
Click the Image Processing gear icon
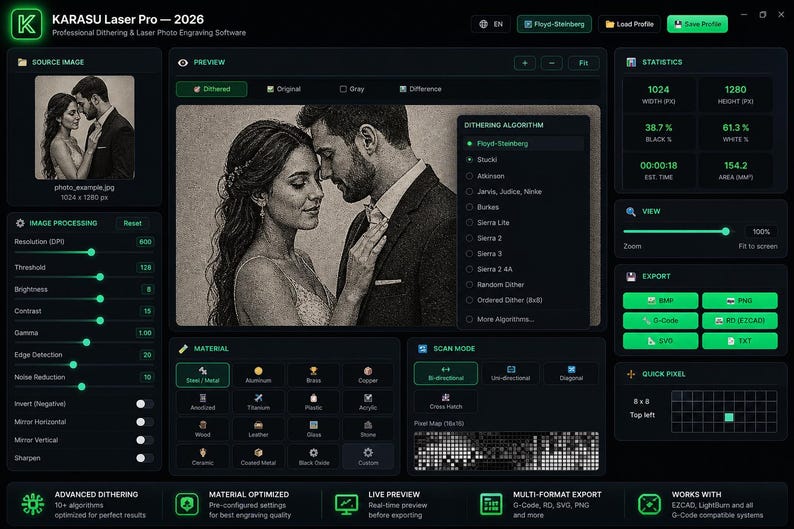tap(20, 223)
